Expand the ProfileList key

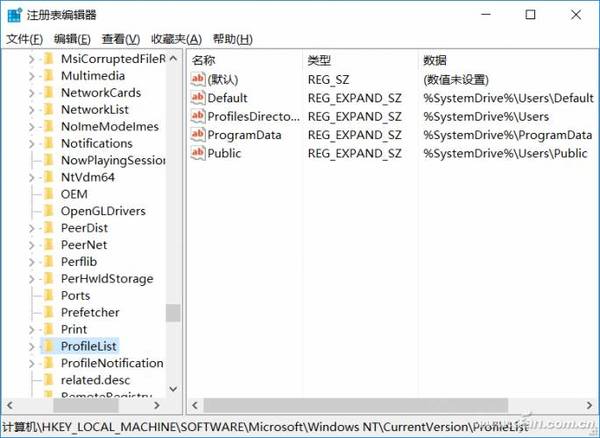[31, 346]
